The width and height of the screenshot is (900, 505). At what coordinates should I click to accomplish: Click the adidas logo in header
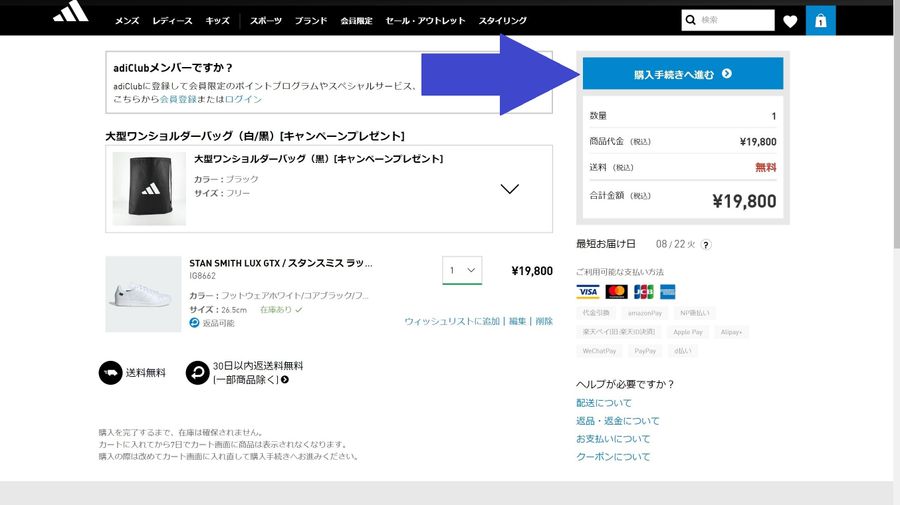71,11
